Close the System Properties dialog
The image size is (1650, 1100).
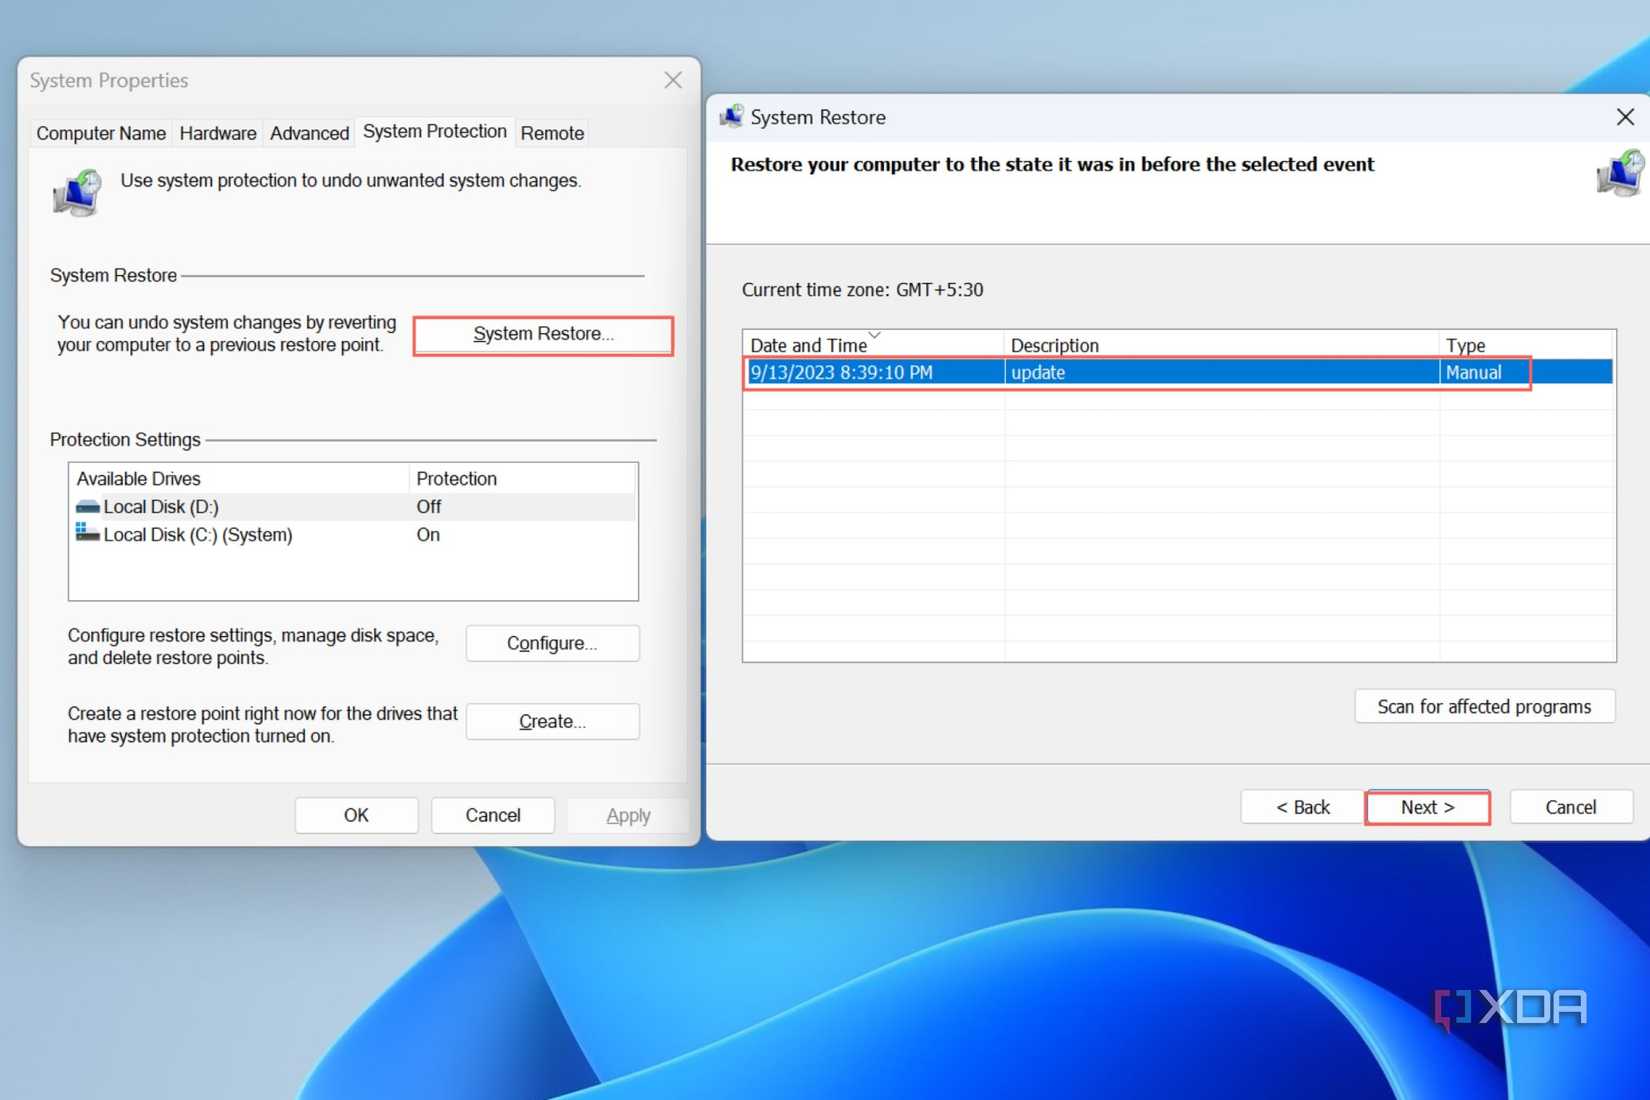point(673,80)
